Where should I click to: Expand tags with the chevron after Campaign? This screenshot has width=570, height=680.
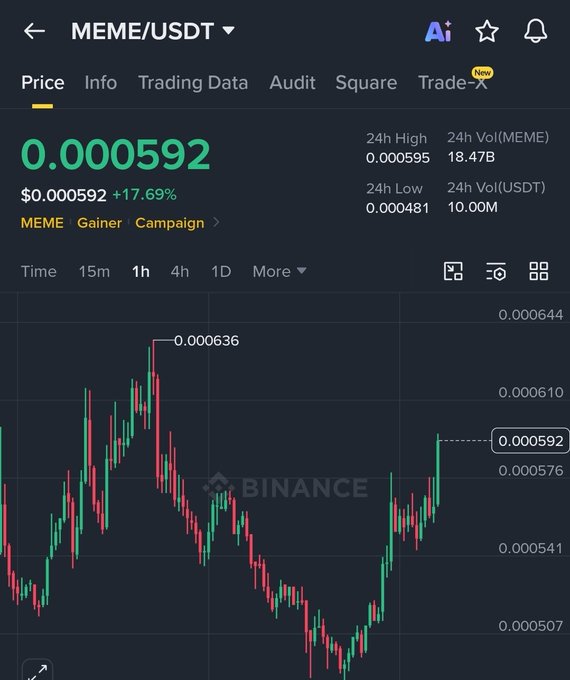click(216, 222)
